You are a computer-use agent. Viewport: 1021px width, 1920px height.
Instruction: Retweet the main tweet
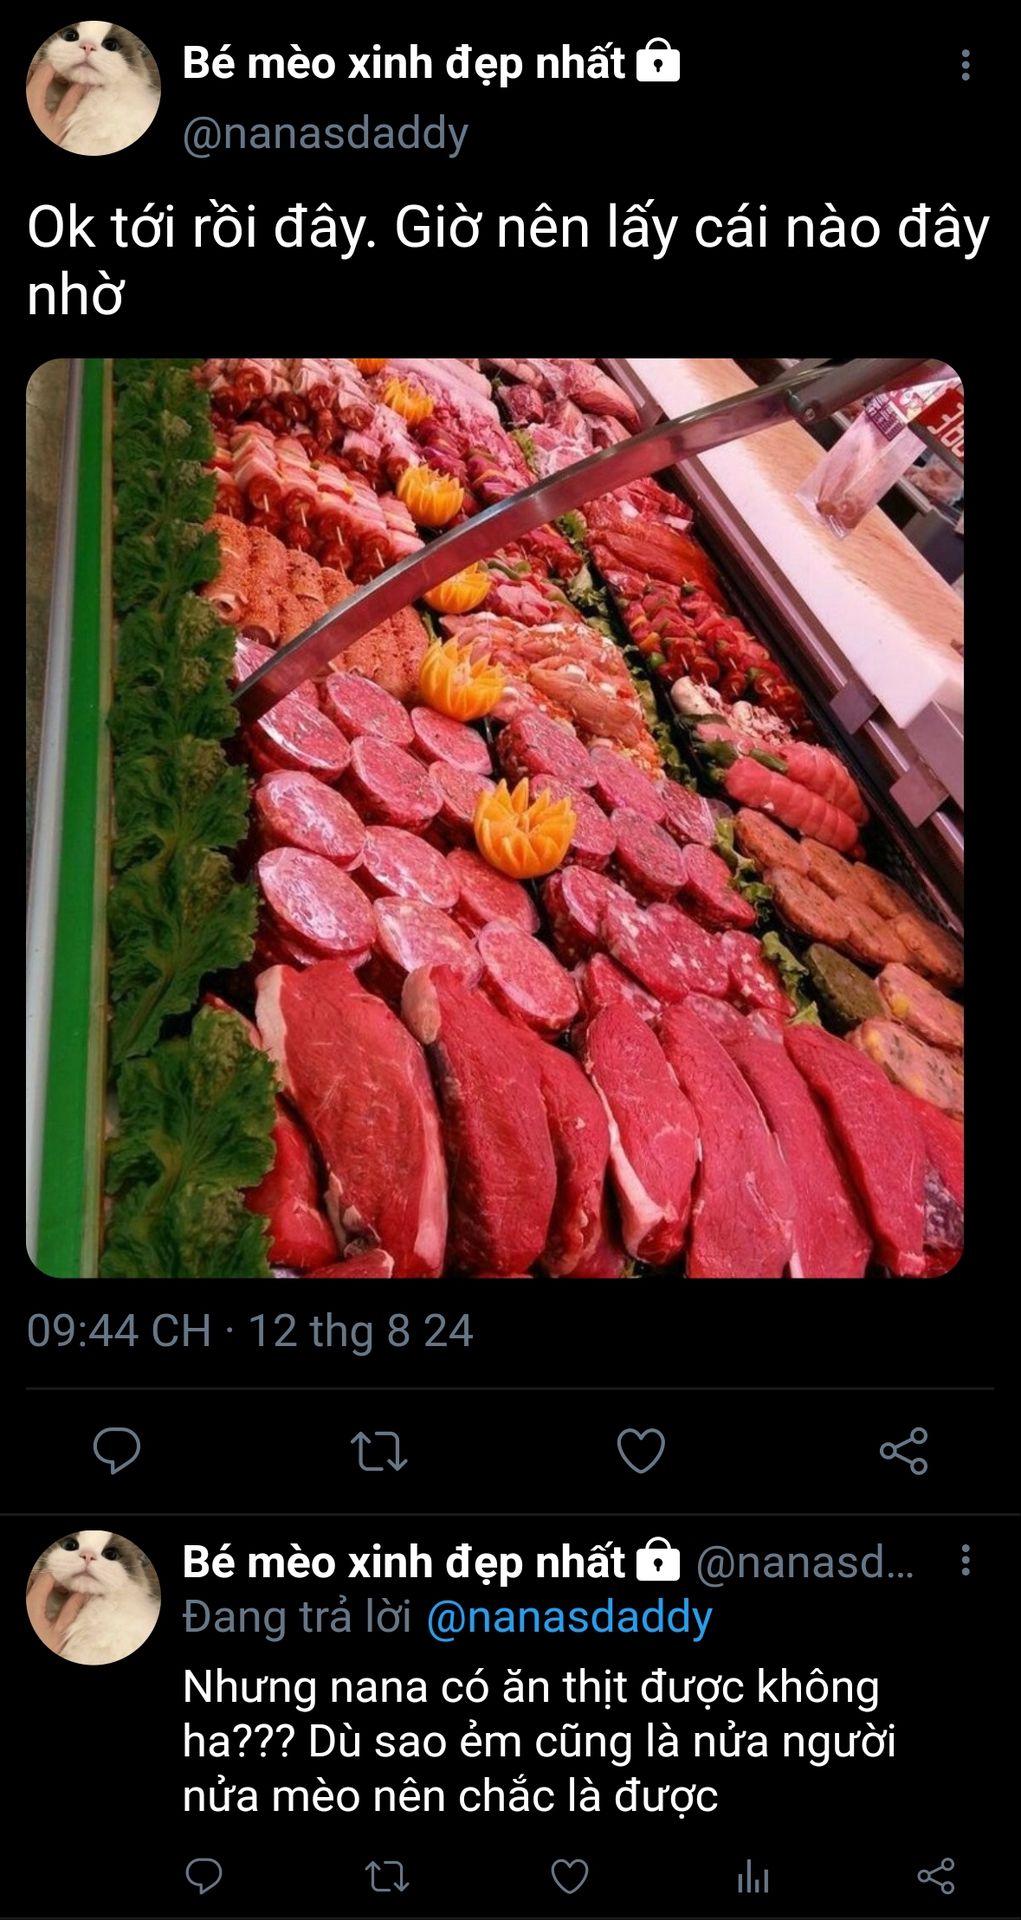(379, 1451)
